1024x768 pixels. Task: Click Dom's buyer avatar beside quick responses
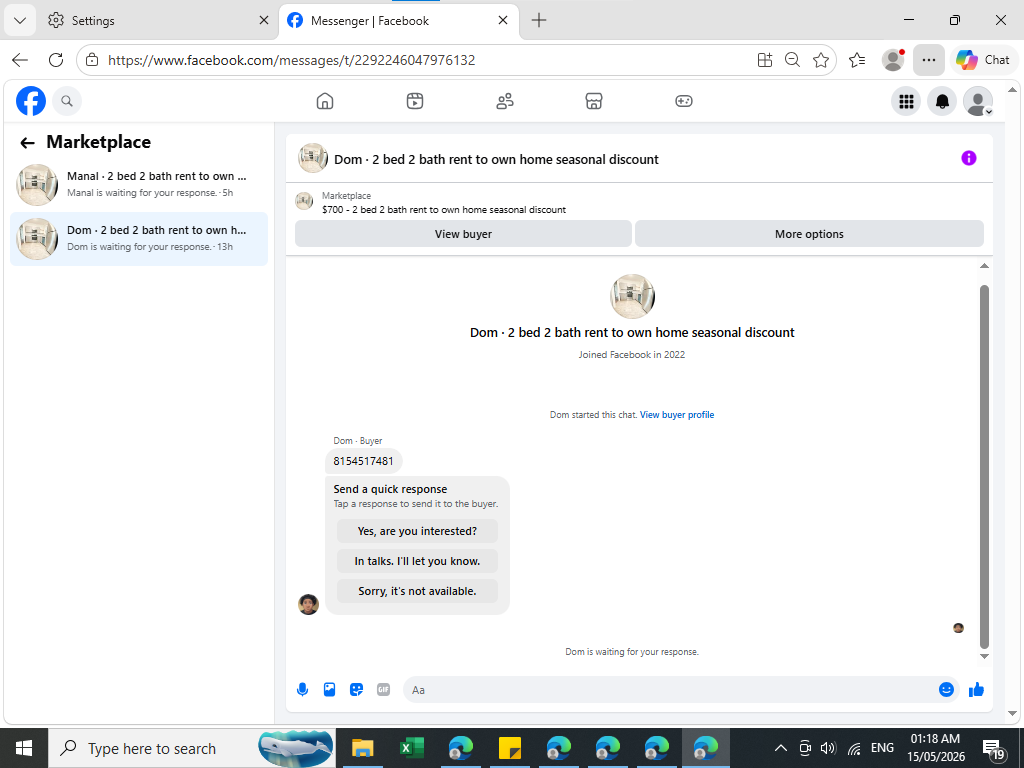(308, 604)
